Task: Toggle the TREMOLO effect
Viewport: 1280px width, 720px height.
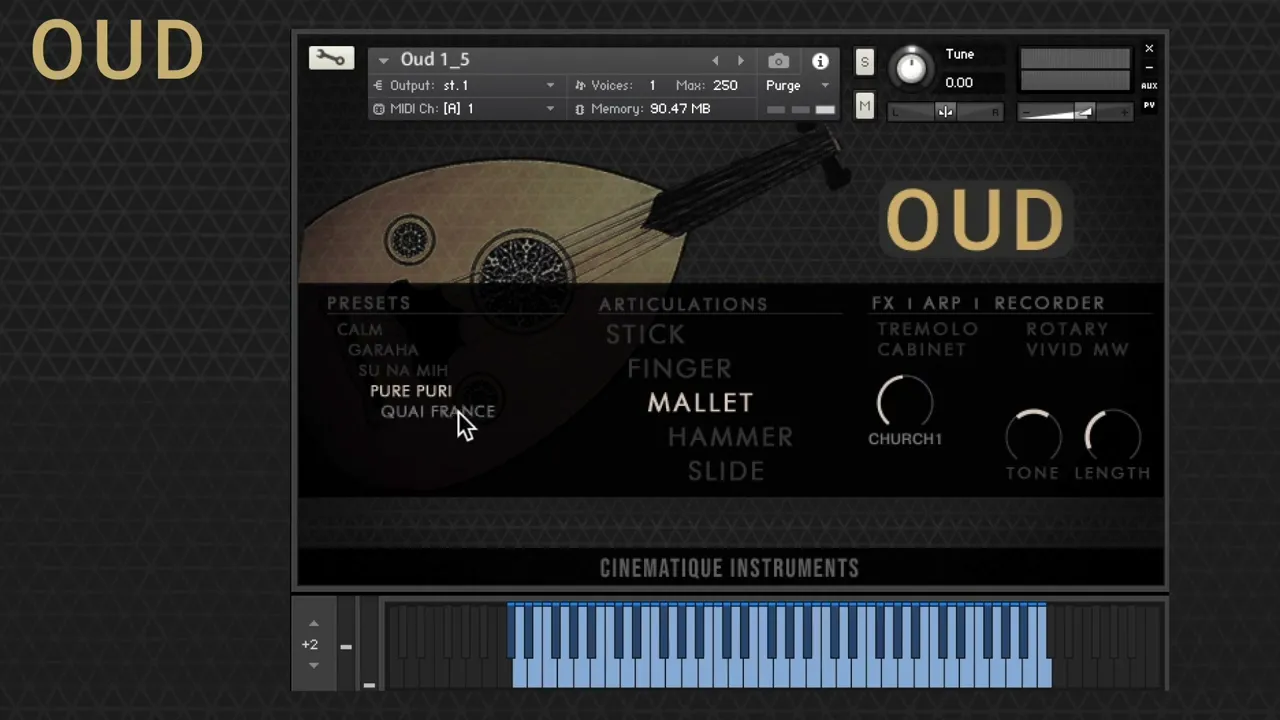Action: [927, 328]
